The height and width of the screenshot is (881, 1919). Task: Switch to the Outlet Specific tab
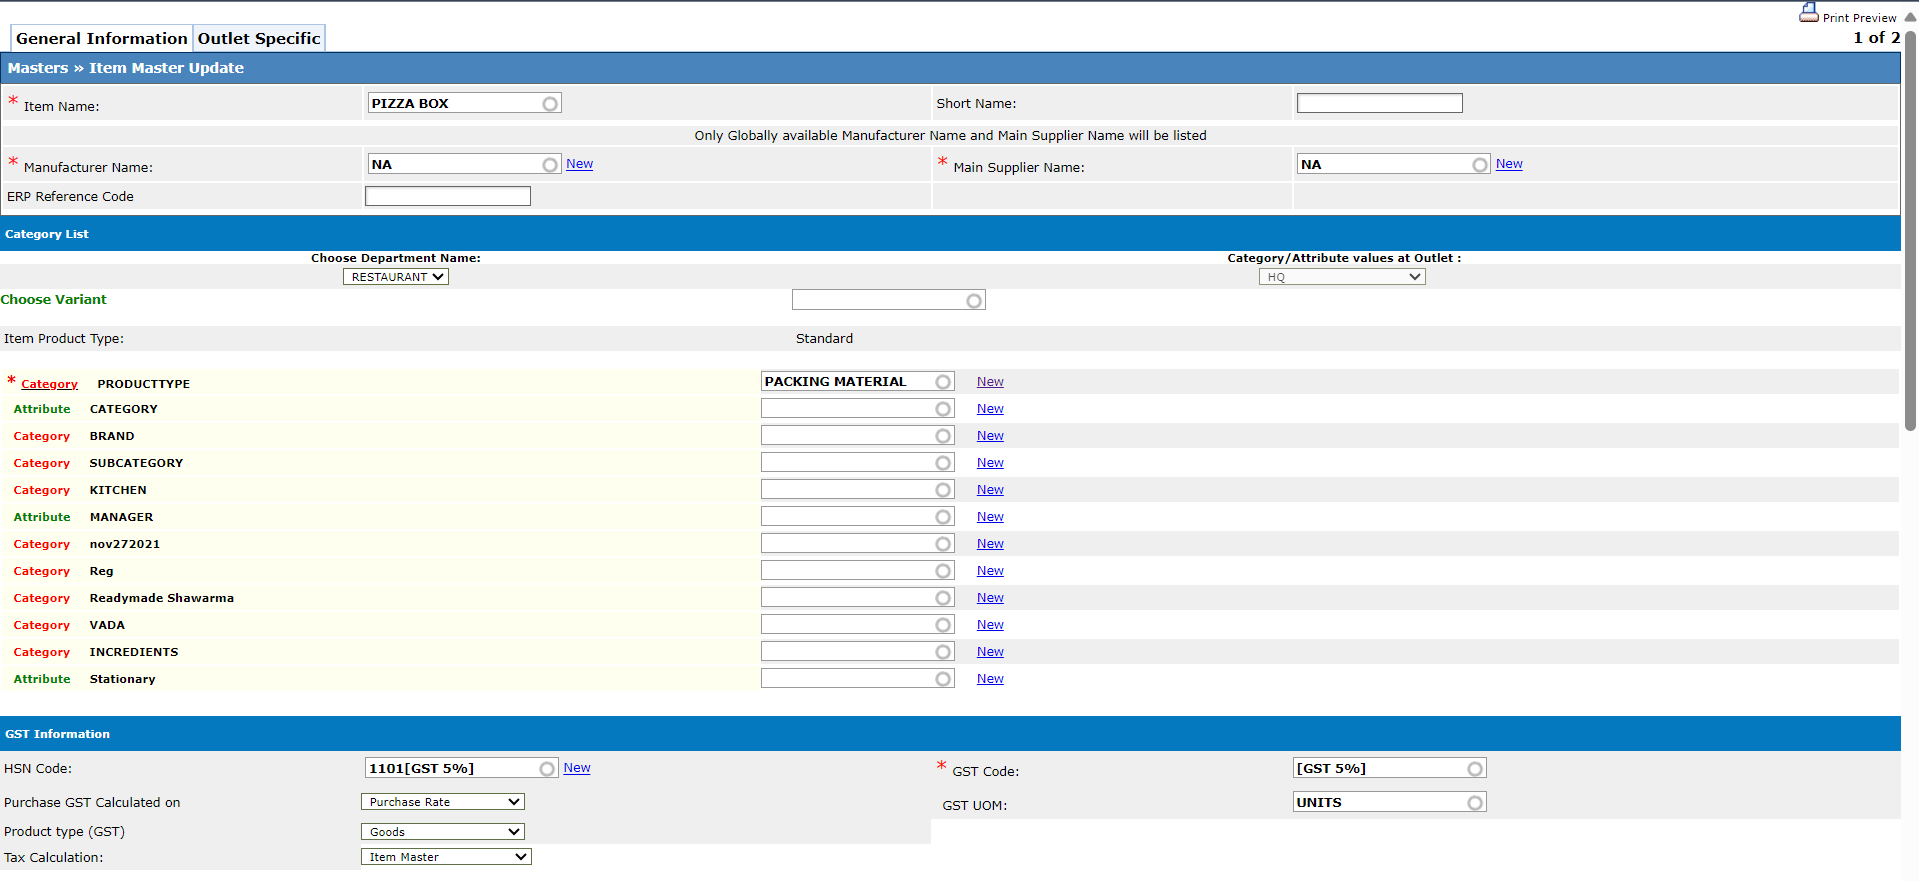tap(259, 38)
